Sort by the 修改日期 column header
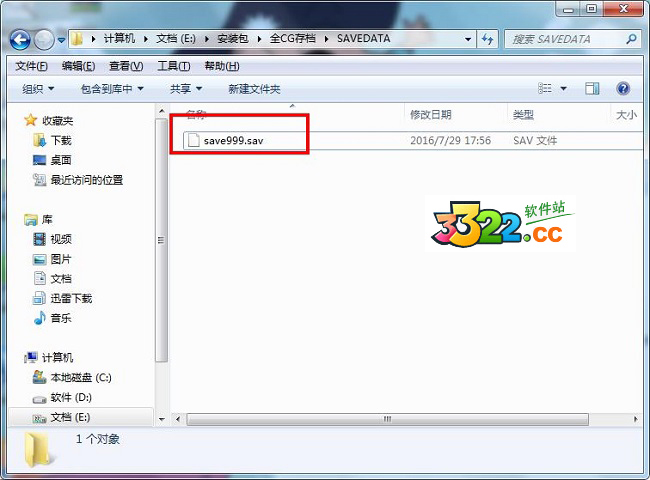 (x=431, y=115)
